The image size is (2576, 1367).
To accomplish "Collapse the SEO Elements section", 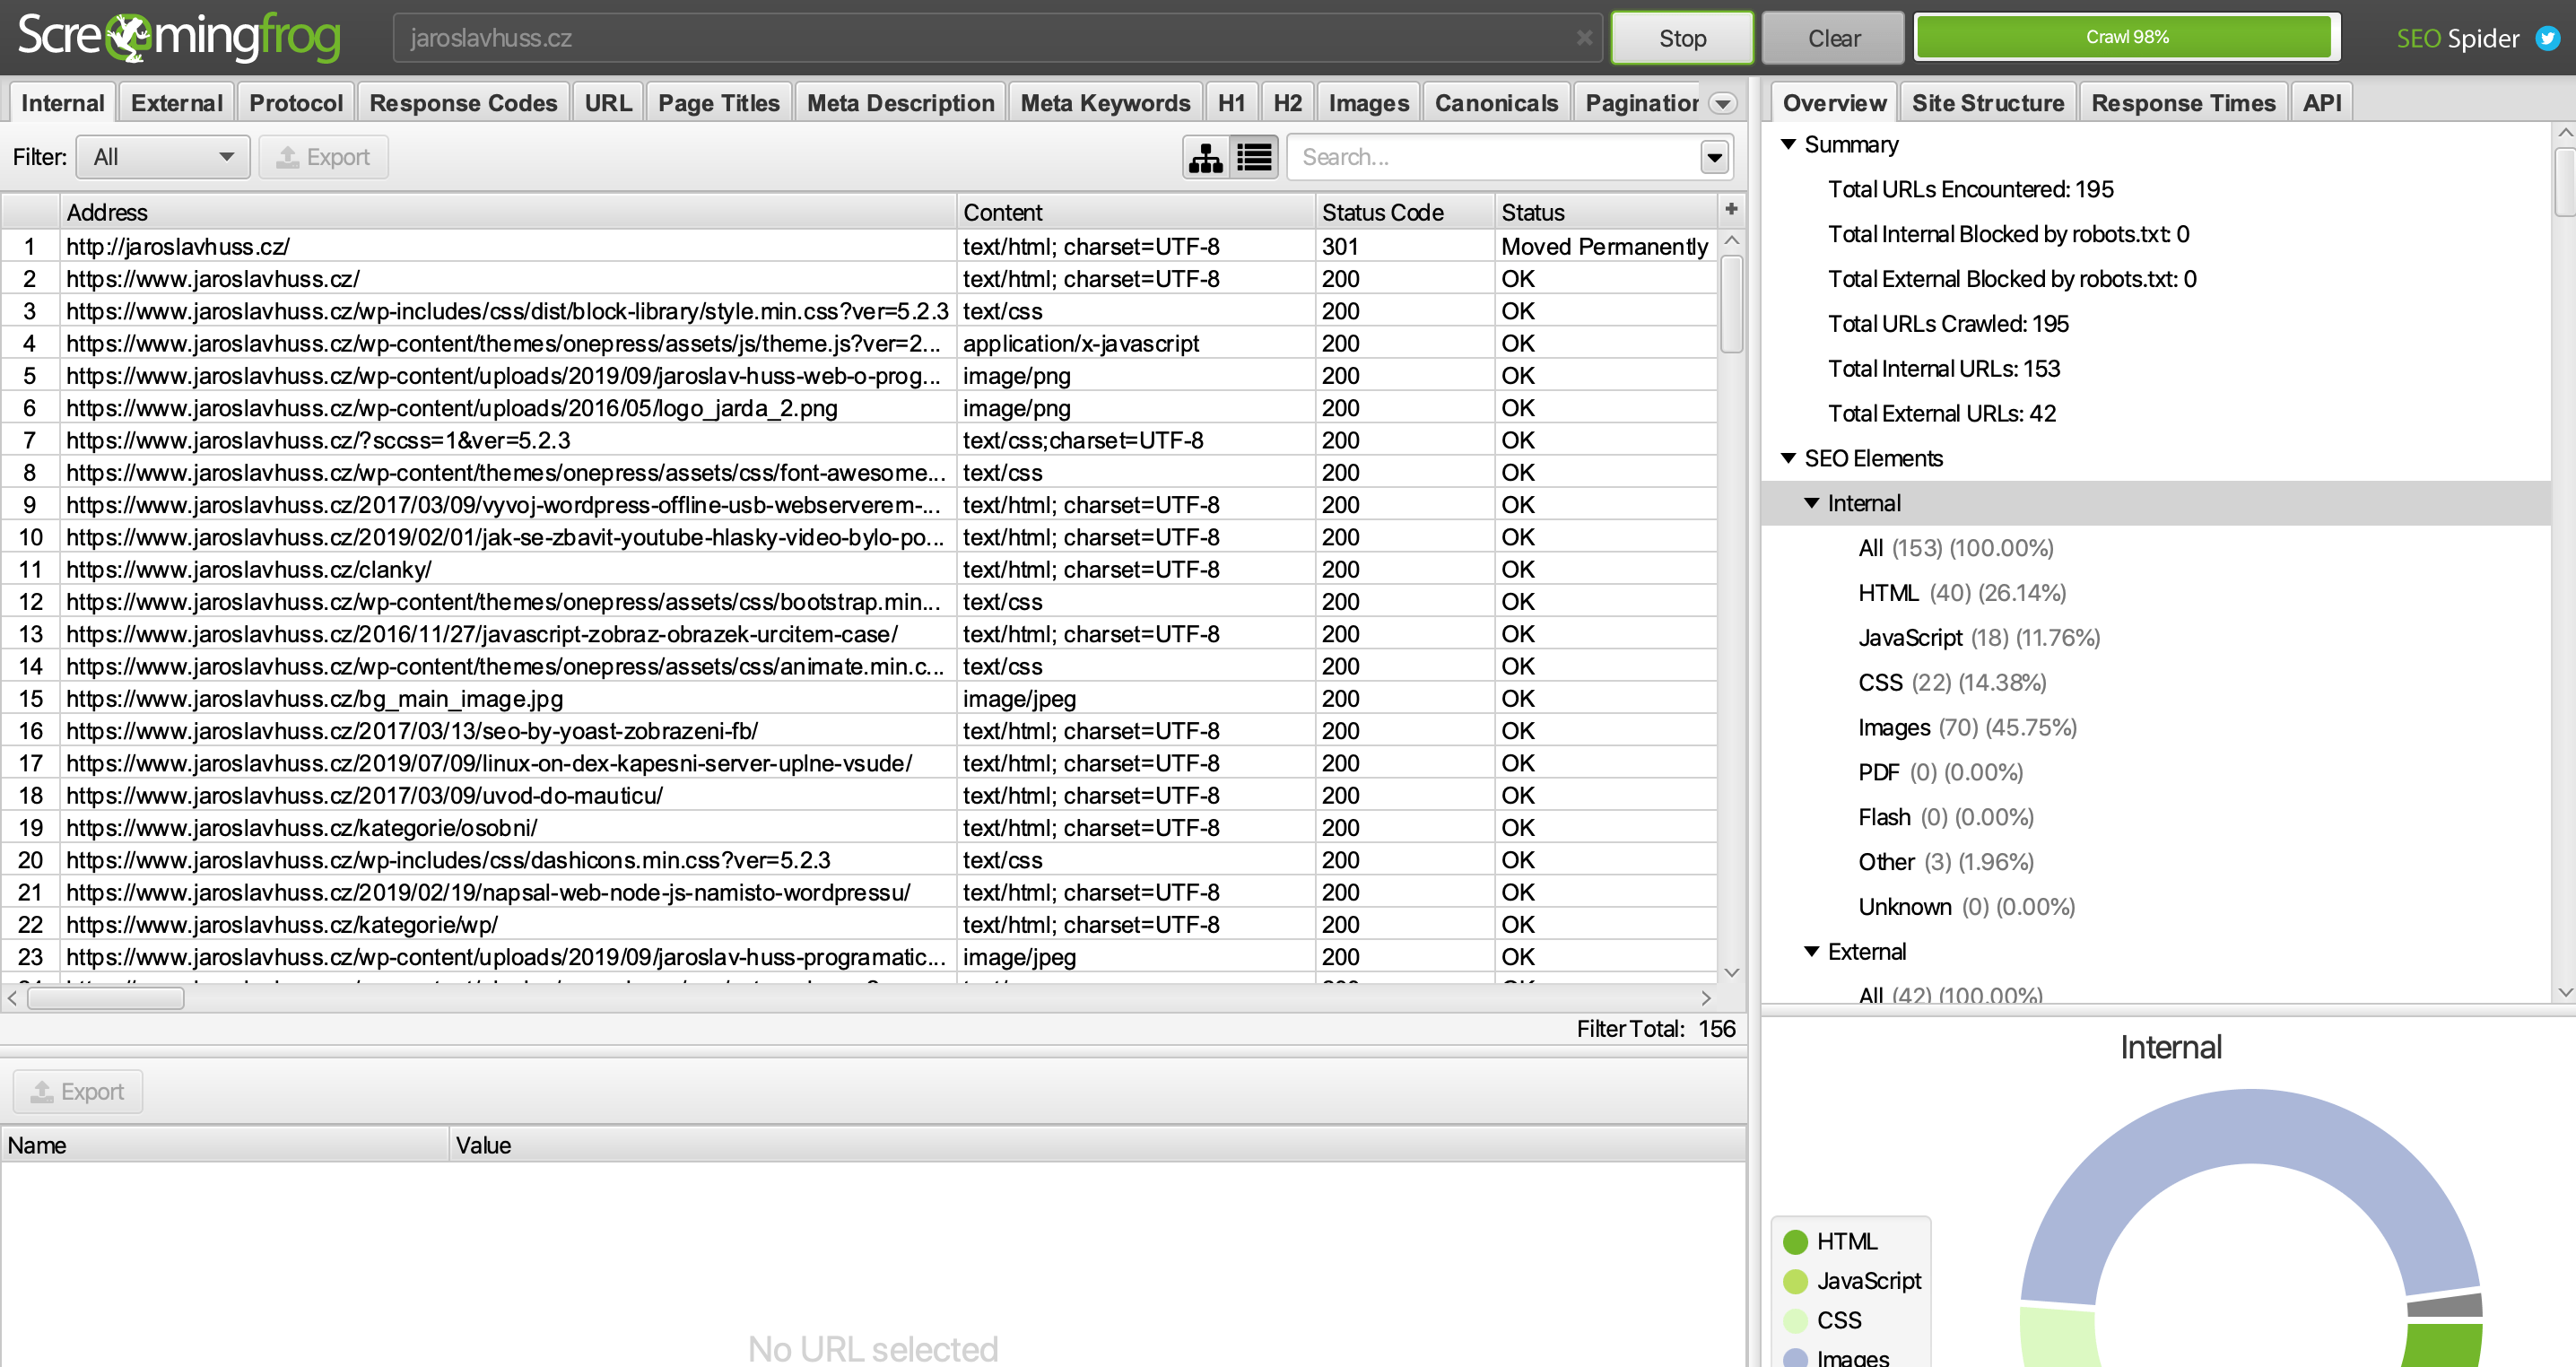I will (x=1788, y=458).
